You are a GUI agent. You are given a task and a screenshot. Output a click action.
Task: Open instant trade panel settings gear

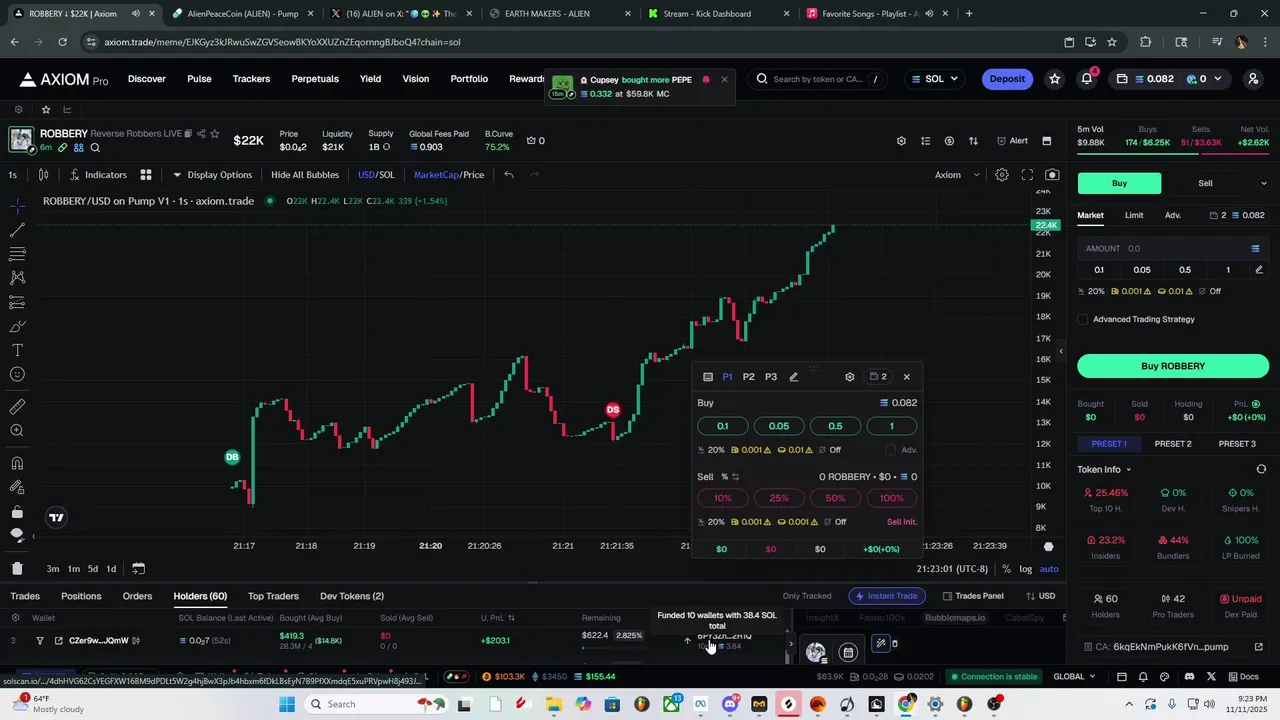(850, 377)
